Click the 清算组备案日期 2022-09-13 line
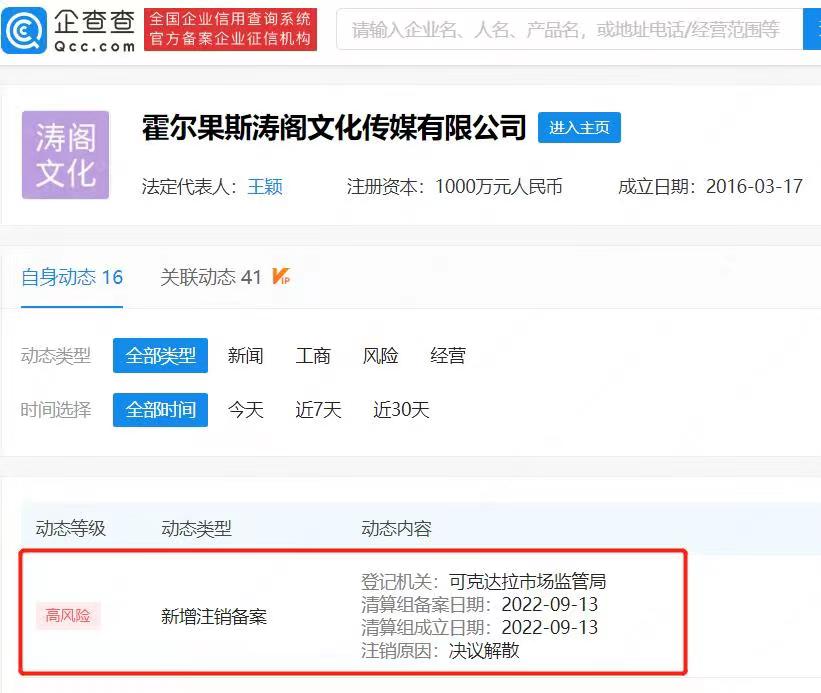 (x=479, y=605)
